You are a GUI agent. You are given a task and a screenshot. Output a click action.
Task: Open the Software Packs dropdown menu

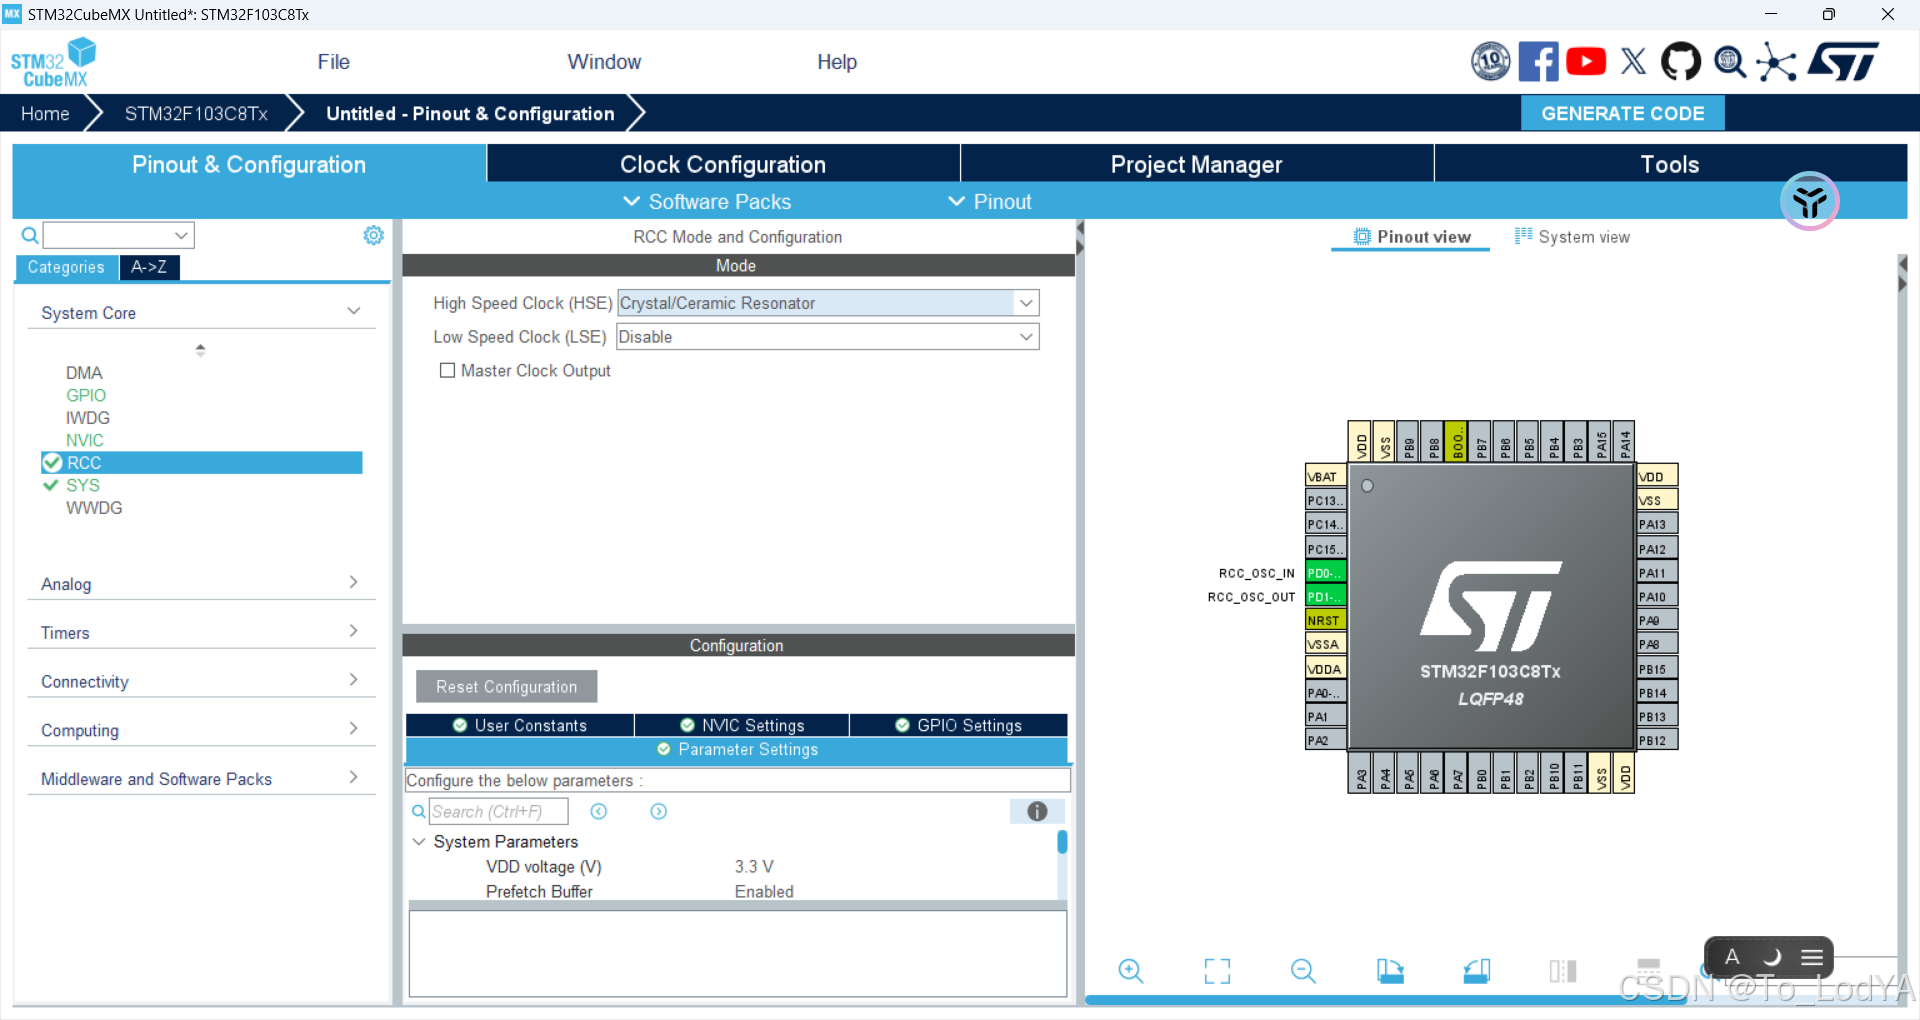point(707,201)
